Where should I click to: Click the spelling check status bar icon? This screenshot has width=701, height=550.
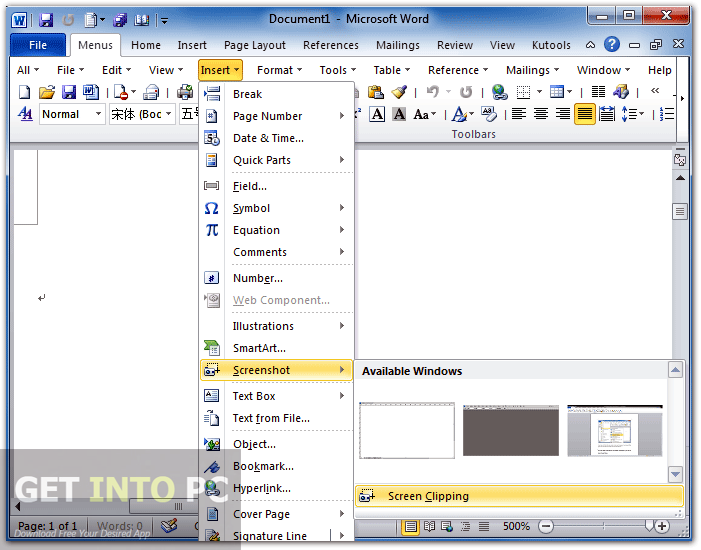tap(169, 526)
